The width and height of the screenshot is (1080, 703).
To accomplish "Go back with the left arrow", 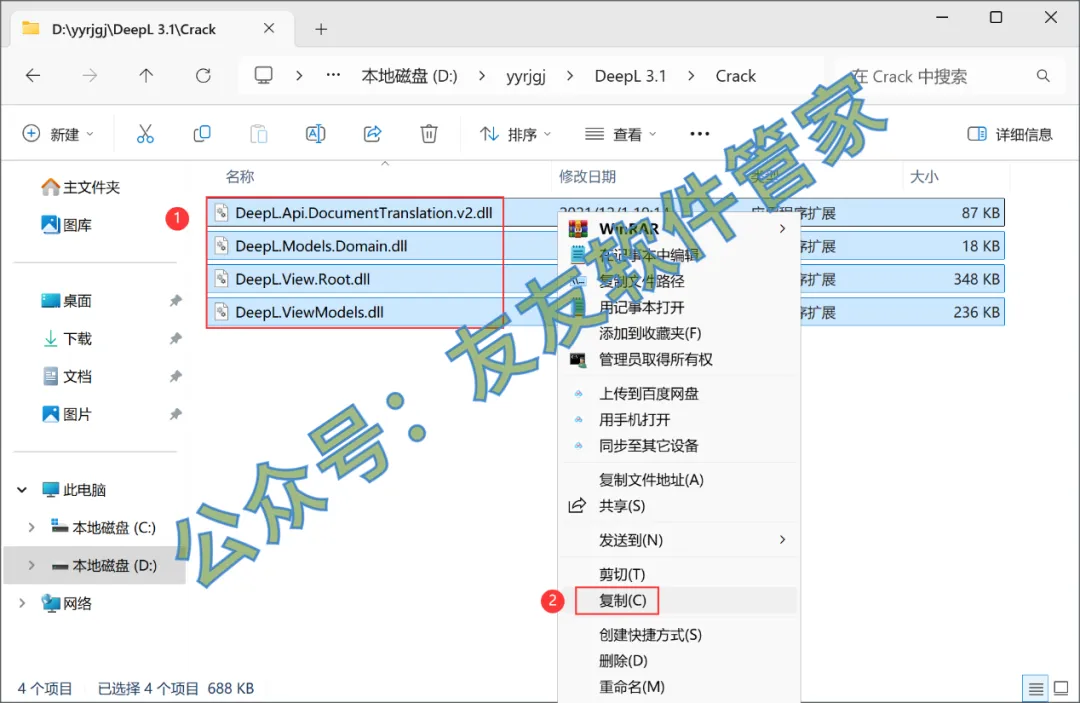I will [x=33, y=76].
